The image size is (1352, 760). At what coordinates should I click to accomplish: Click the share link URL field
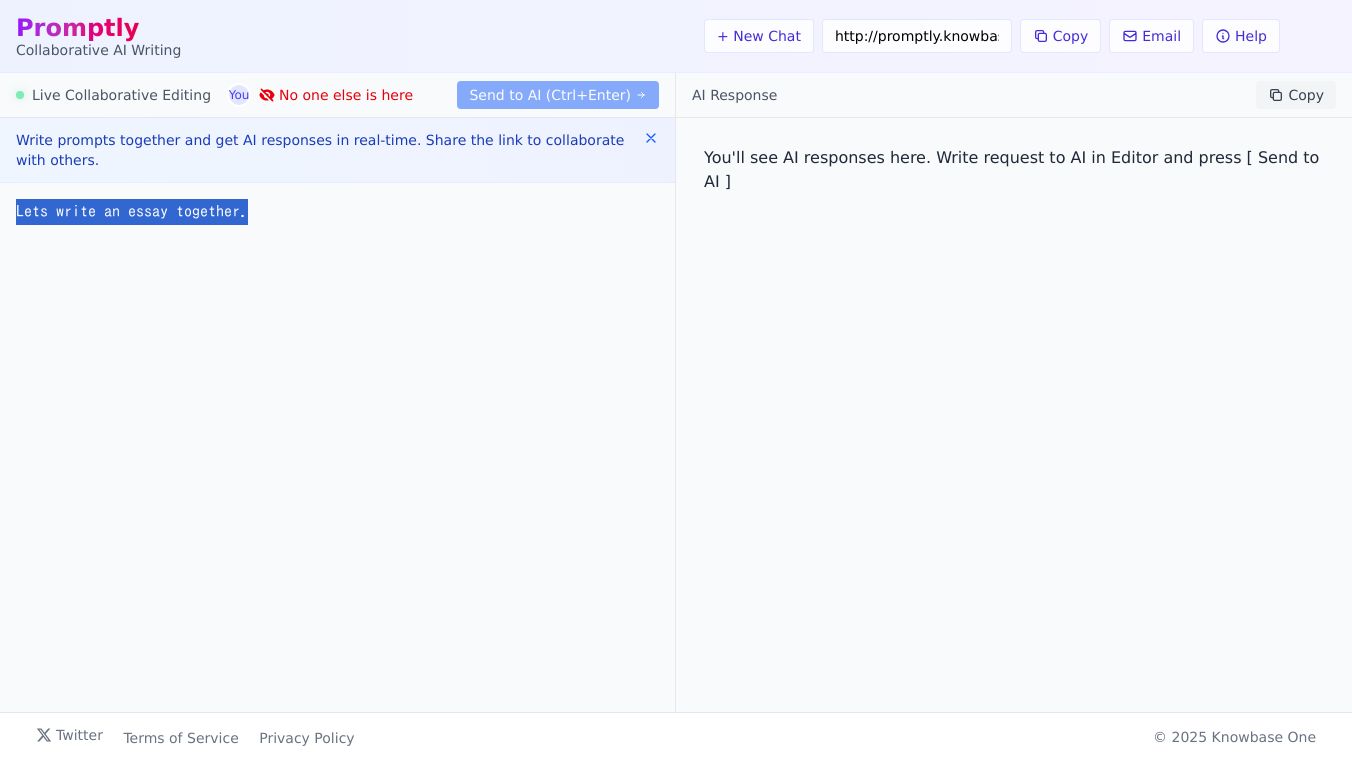click(916, 36)
